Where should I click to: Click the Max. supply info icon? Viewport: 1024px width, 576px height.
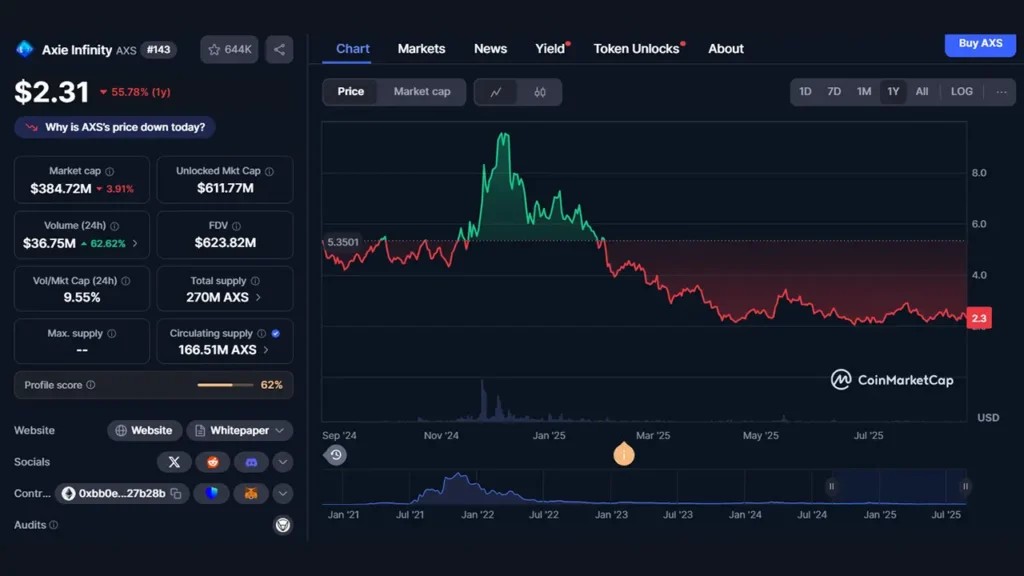[x=112, y=334]
